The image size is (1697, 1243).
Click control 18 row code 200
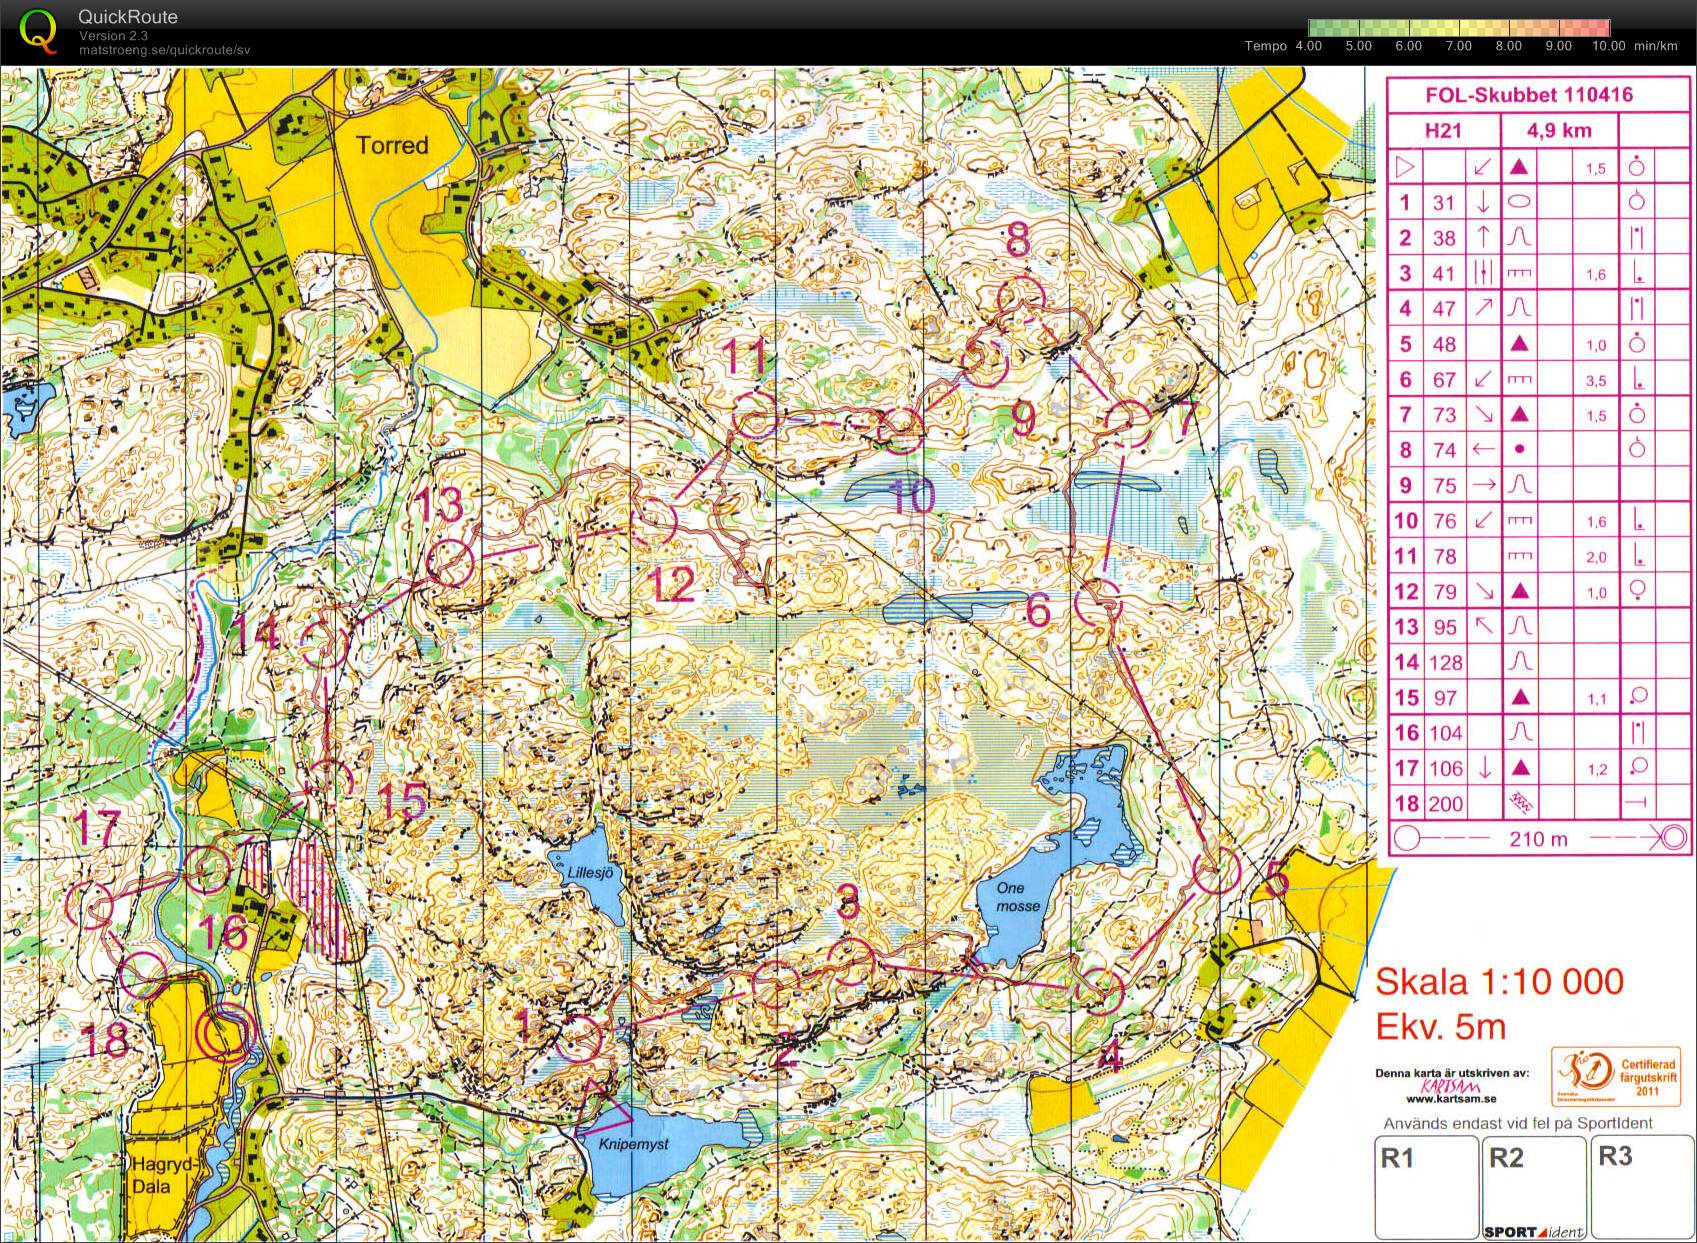click(x=1445, y=804)
